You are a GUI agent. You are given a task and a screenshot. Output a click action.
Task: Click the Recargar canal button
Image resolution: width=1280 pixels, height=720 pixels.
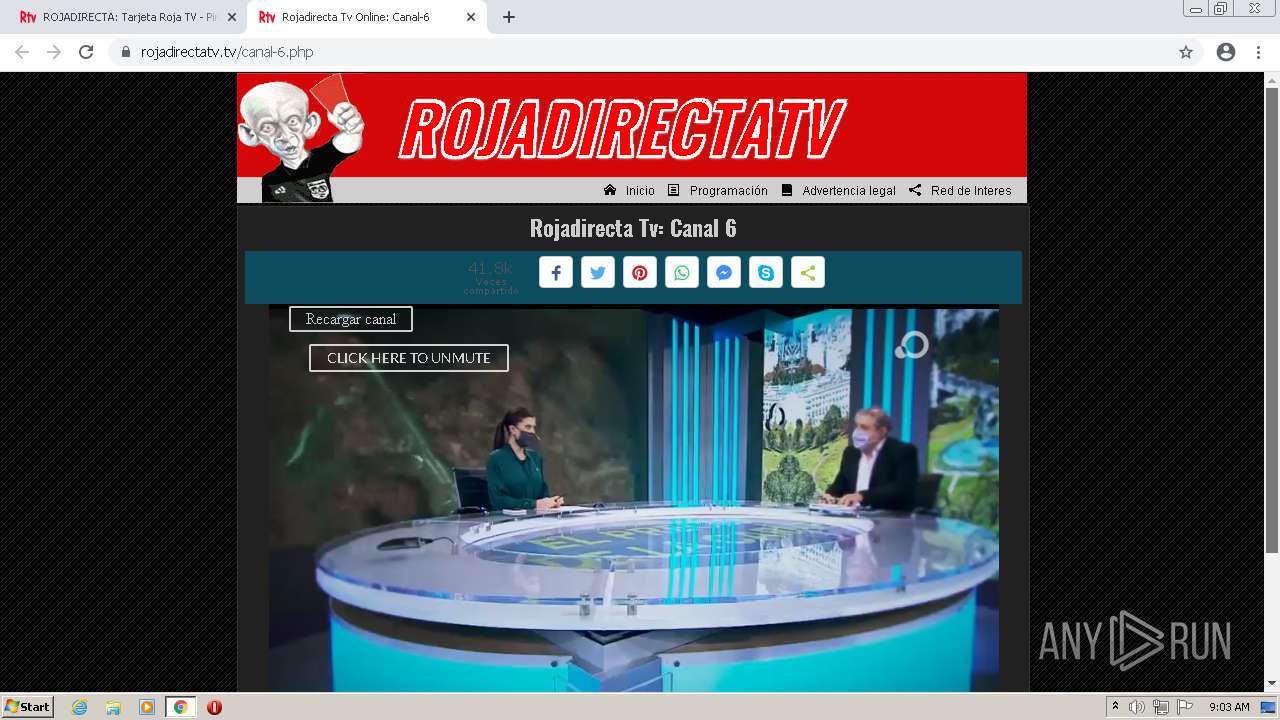(x=351, y=319)
